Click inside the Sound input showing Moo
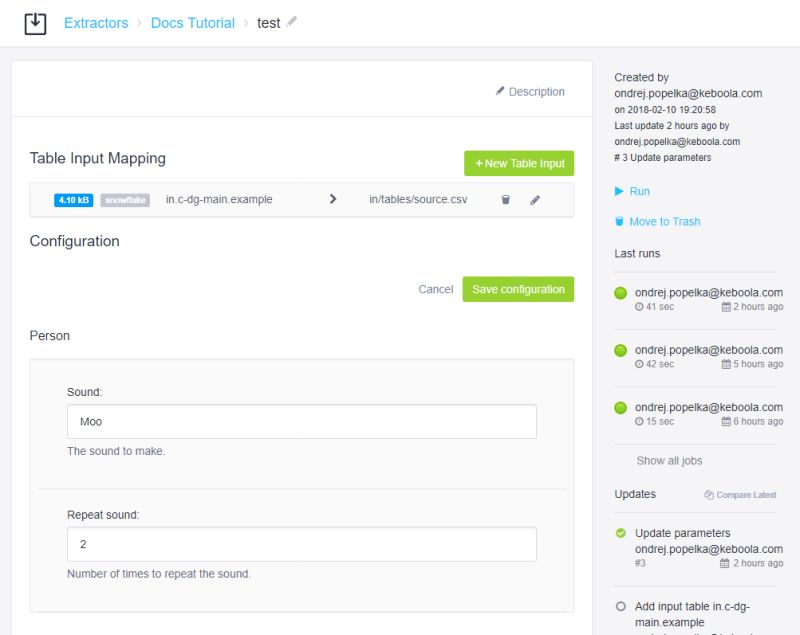The image size is (800, 635). pyautogui.click(x=300, y=422)
